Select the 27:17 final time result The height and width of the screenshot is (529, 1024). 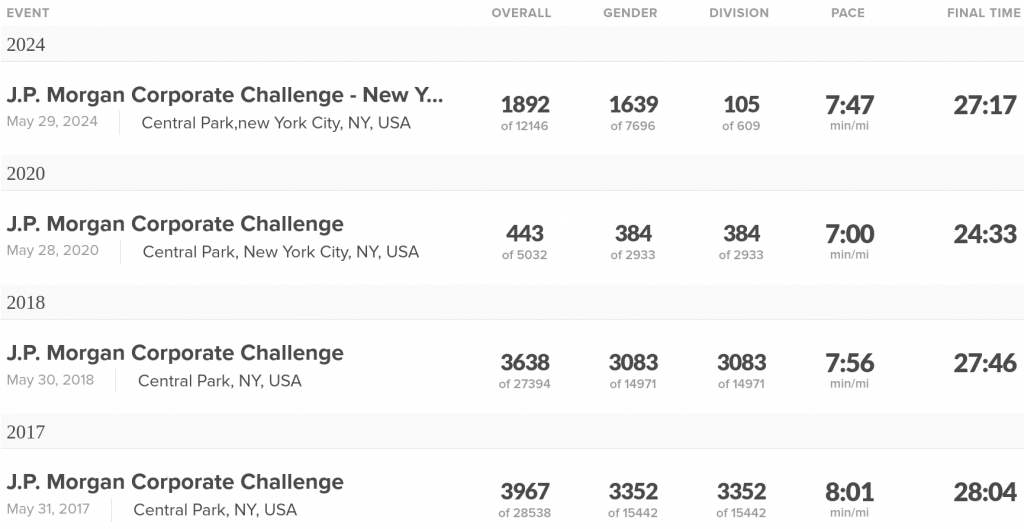(984, 105)
